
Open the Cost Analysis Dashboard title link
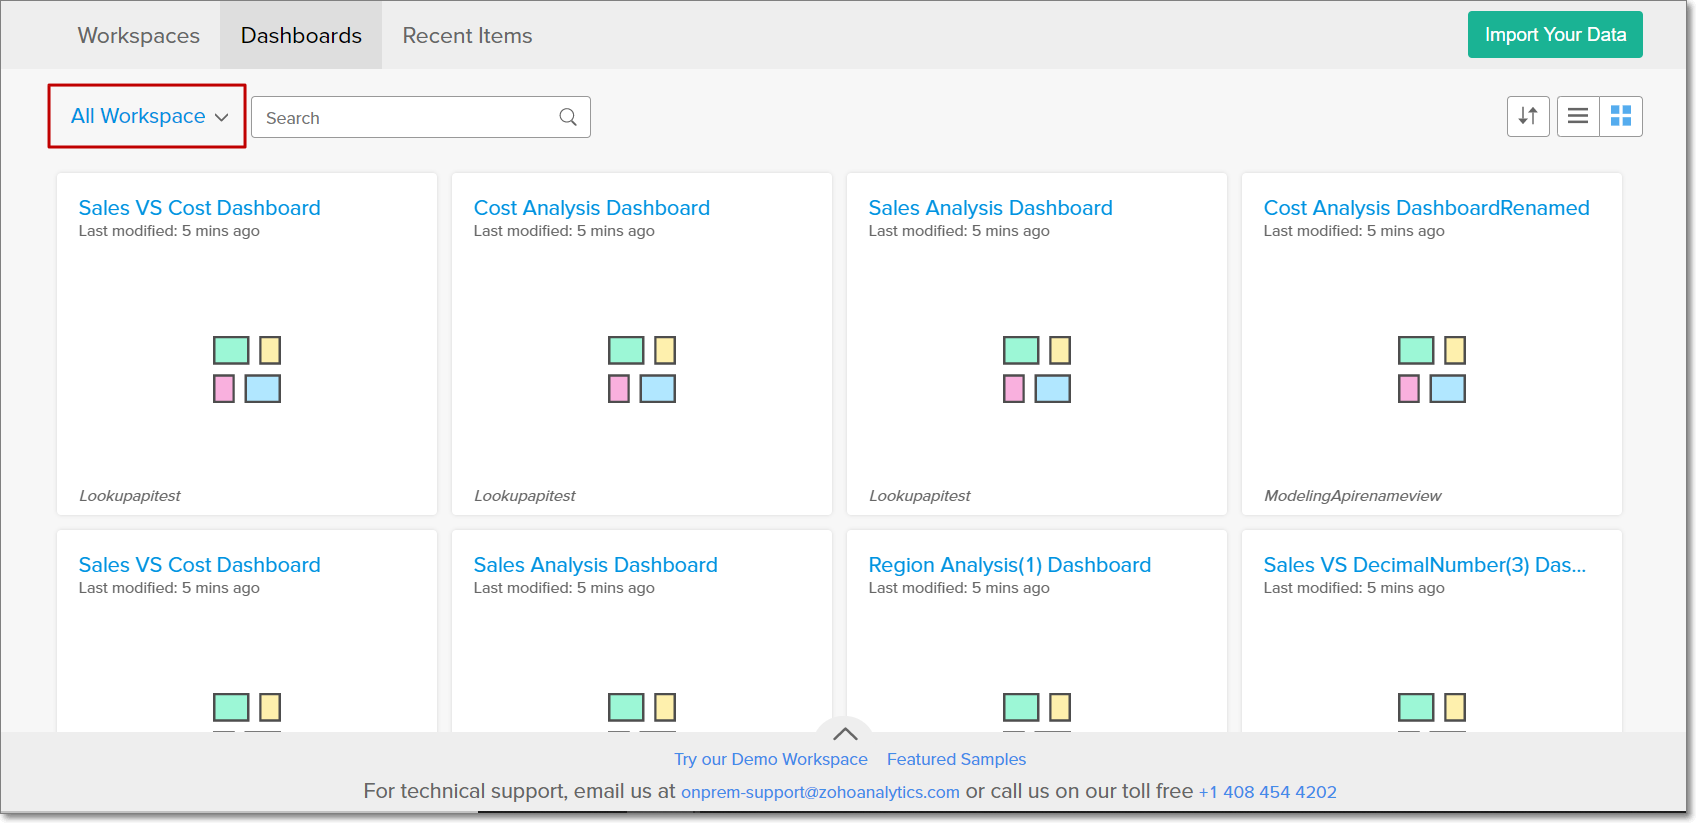592,208
